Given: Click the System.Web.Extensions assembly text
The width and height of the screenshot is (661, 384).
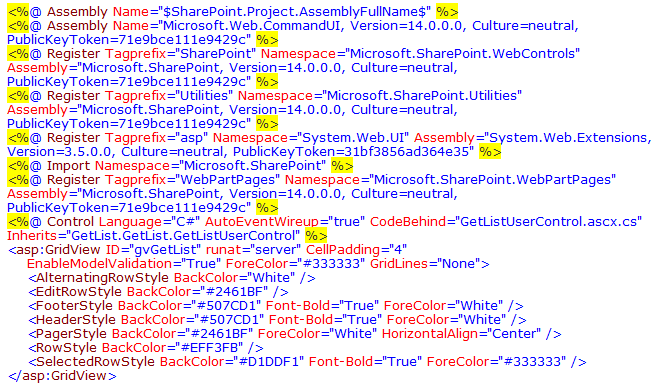Looking at the screenshot, I should point(566,138).
